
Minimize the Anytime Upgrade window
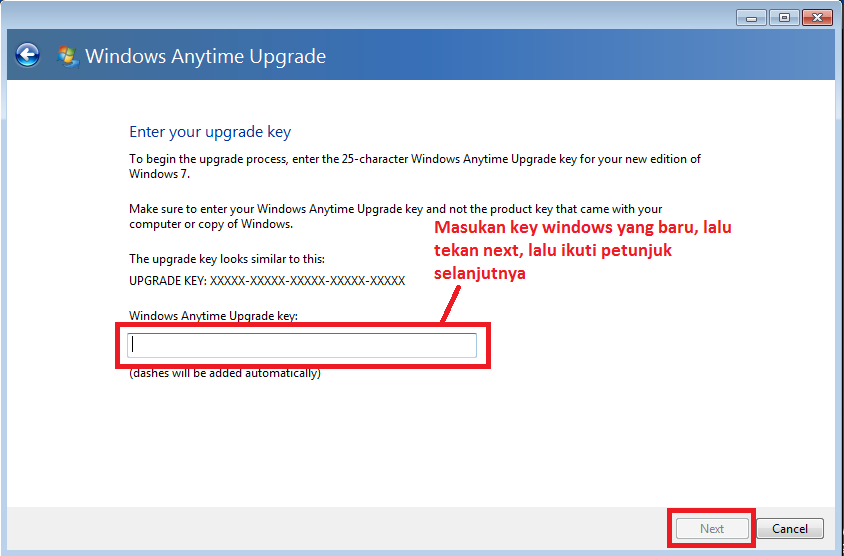pos(751,18)
